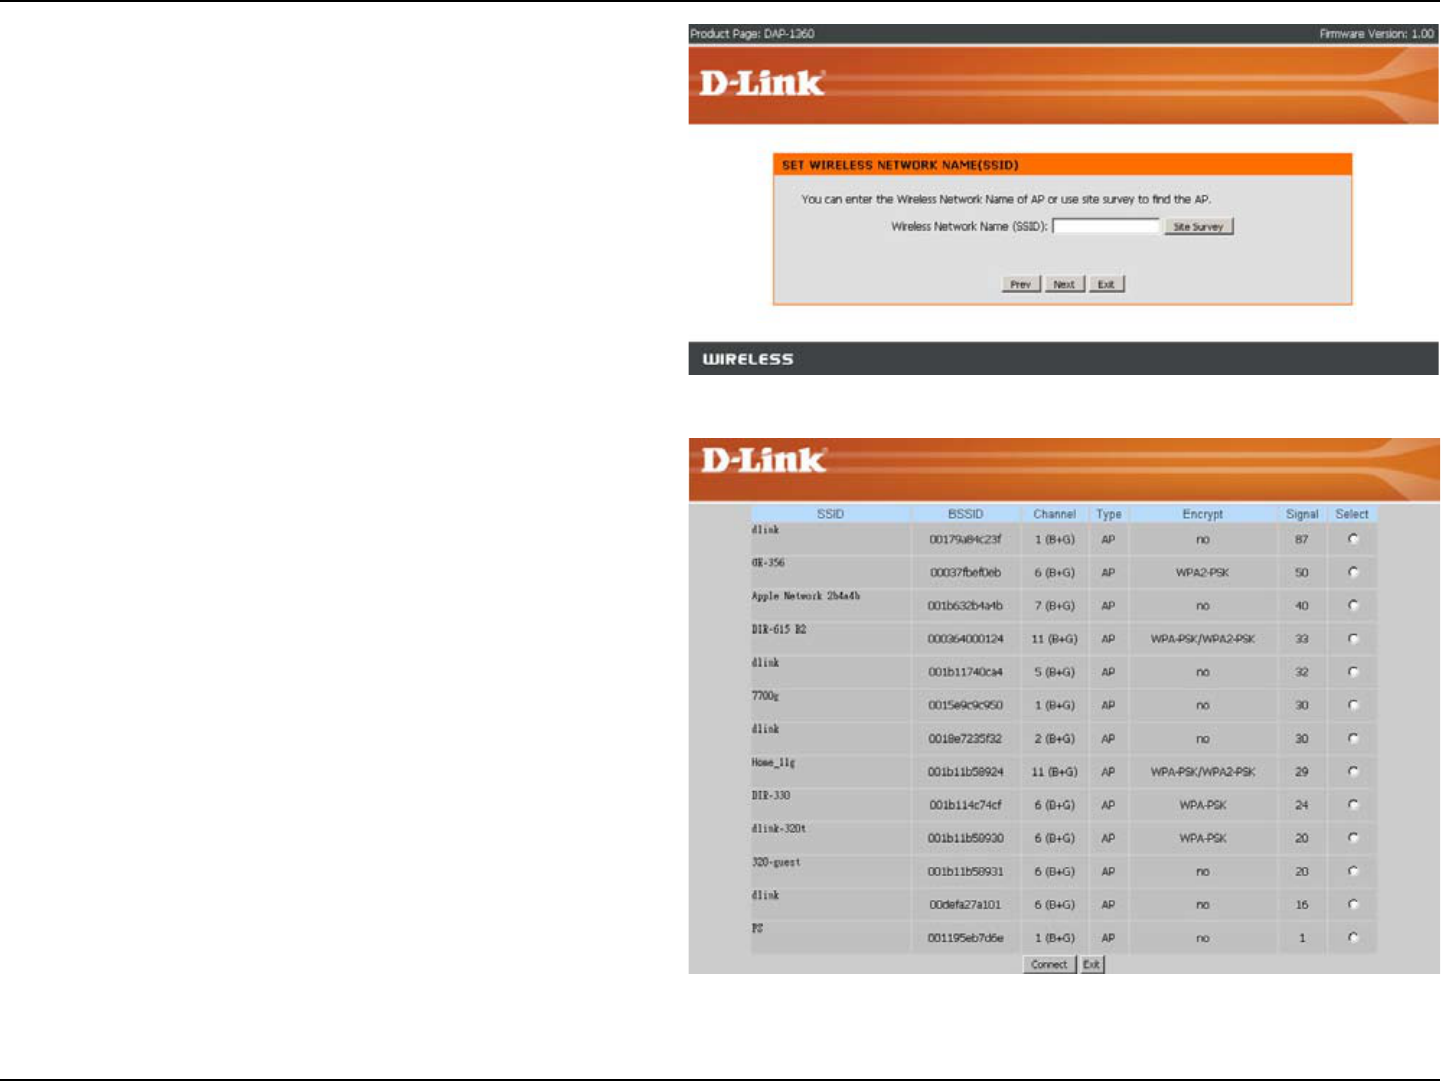The image size is (1441, 1081).
Task: Click the Signal column header
Action: tap(1302, 514)
